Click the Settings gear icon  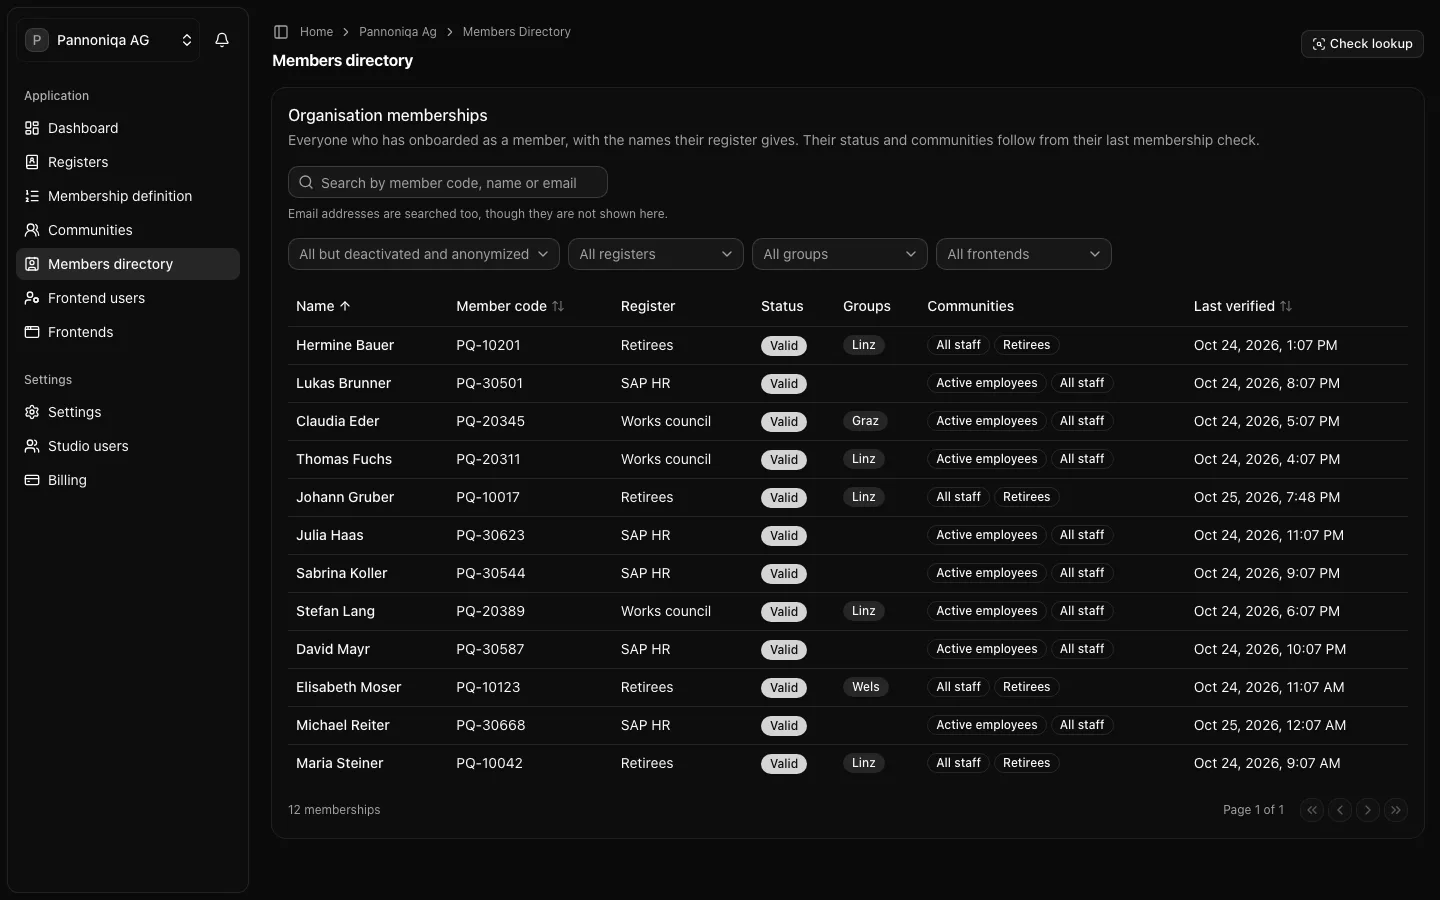point(32,412)
